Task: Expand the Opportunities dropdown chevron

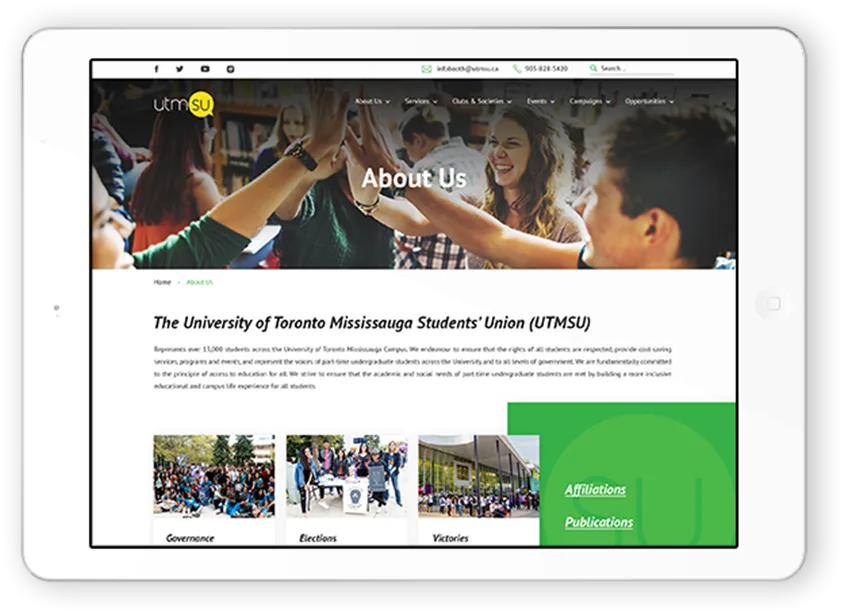Action: 671,102
